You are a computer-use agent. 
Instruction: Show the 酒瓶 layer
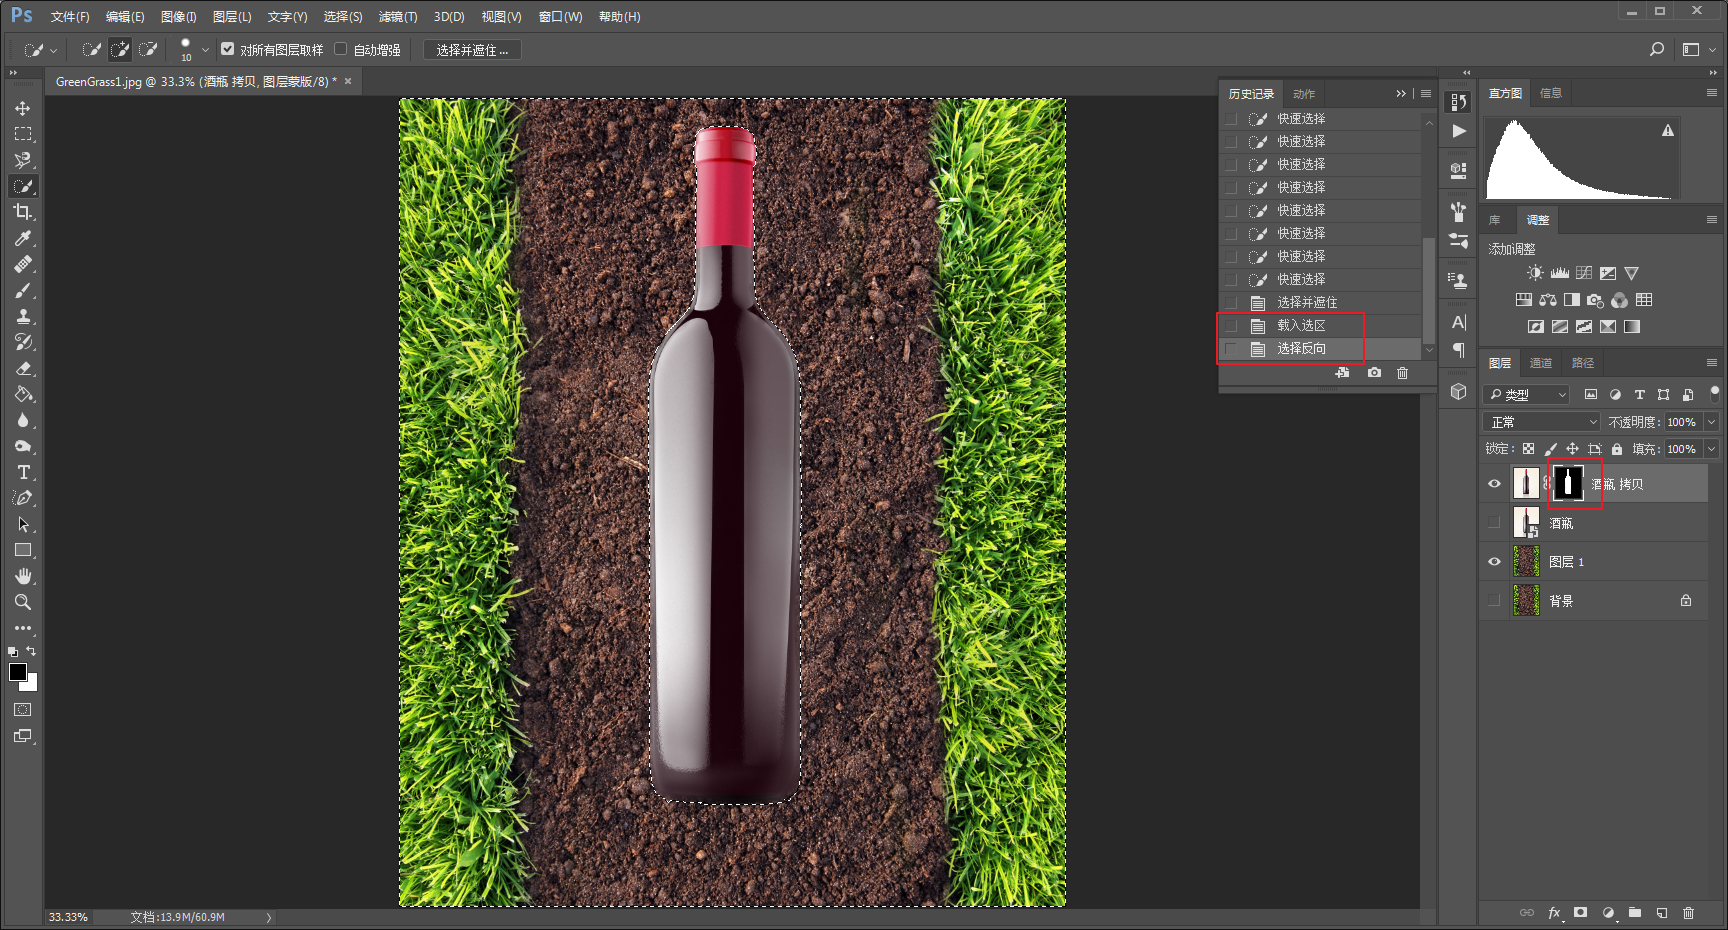pos(1494,522)
